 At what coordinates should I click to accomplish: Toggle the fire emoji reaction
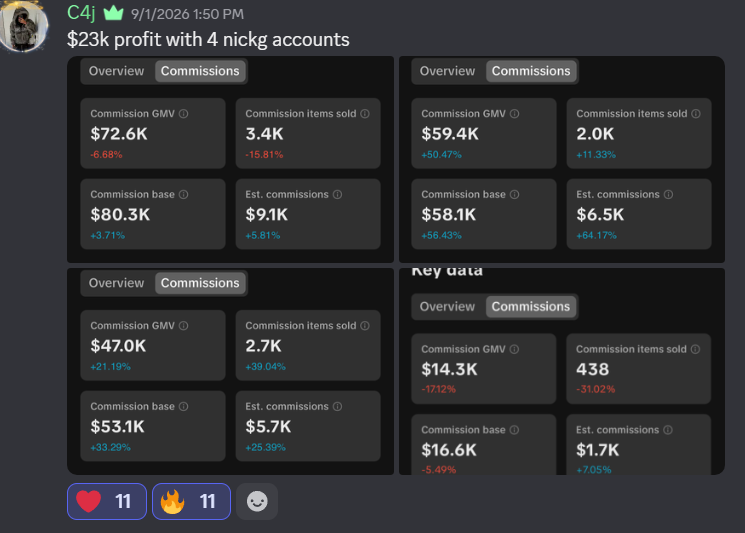pos(191,501)
